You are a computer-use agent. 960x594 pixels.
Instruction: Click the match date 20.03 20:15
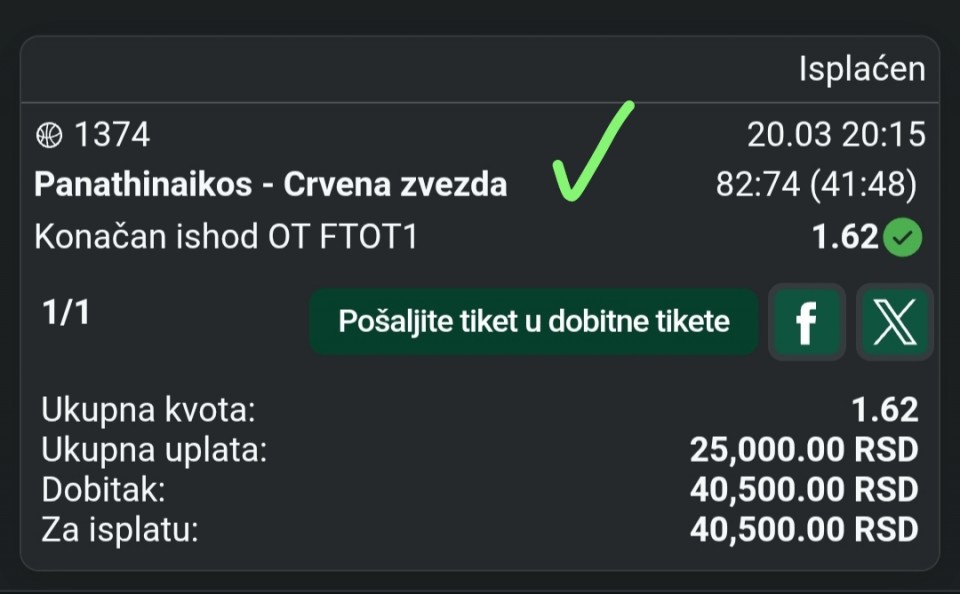(835, 134)
